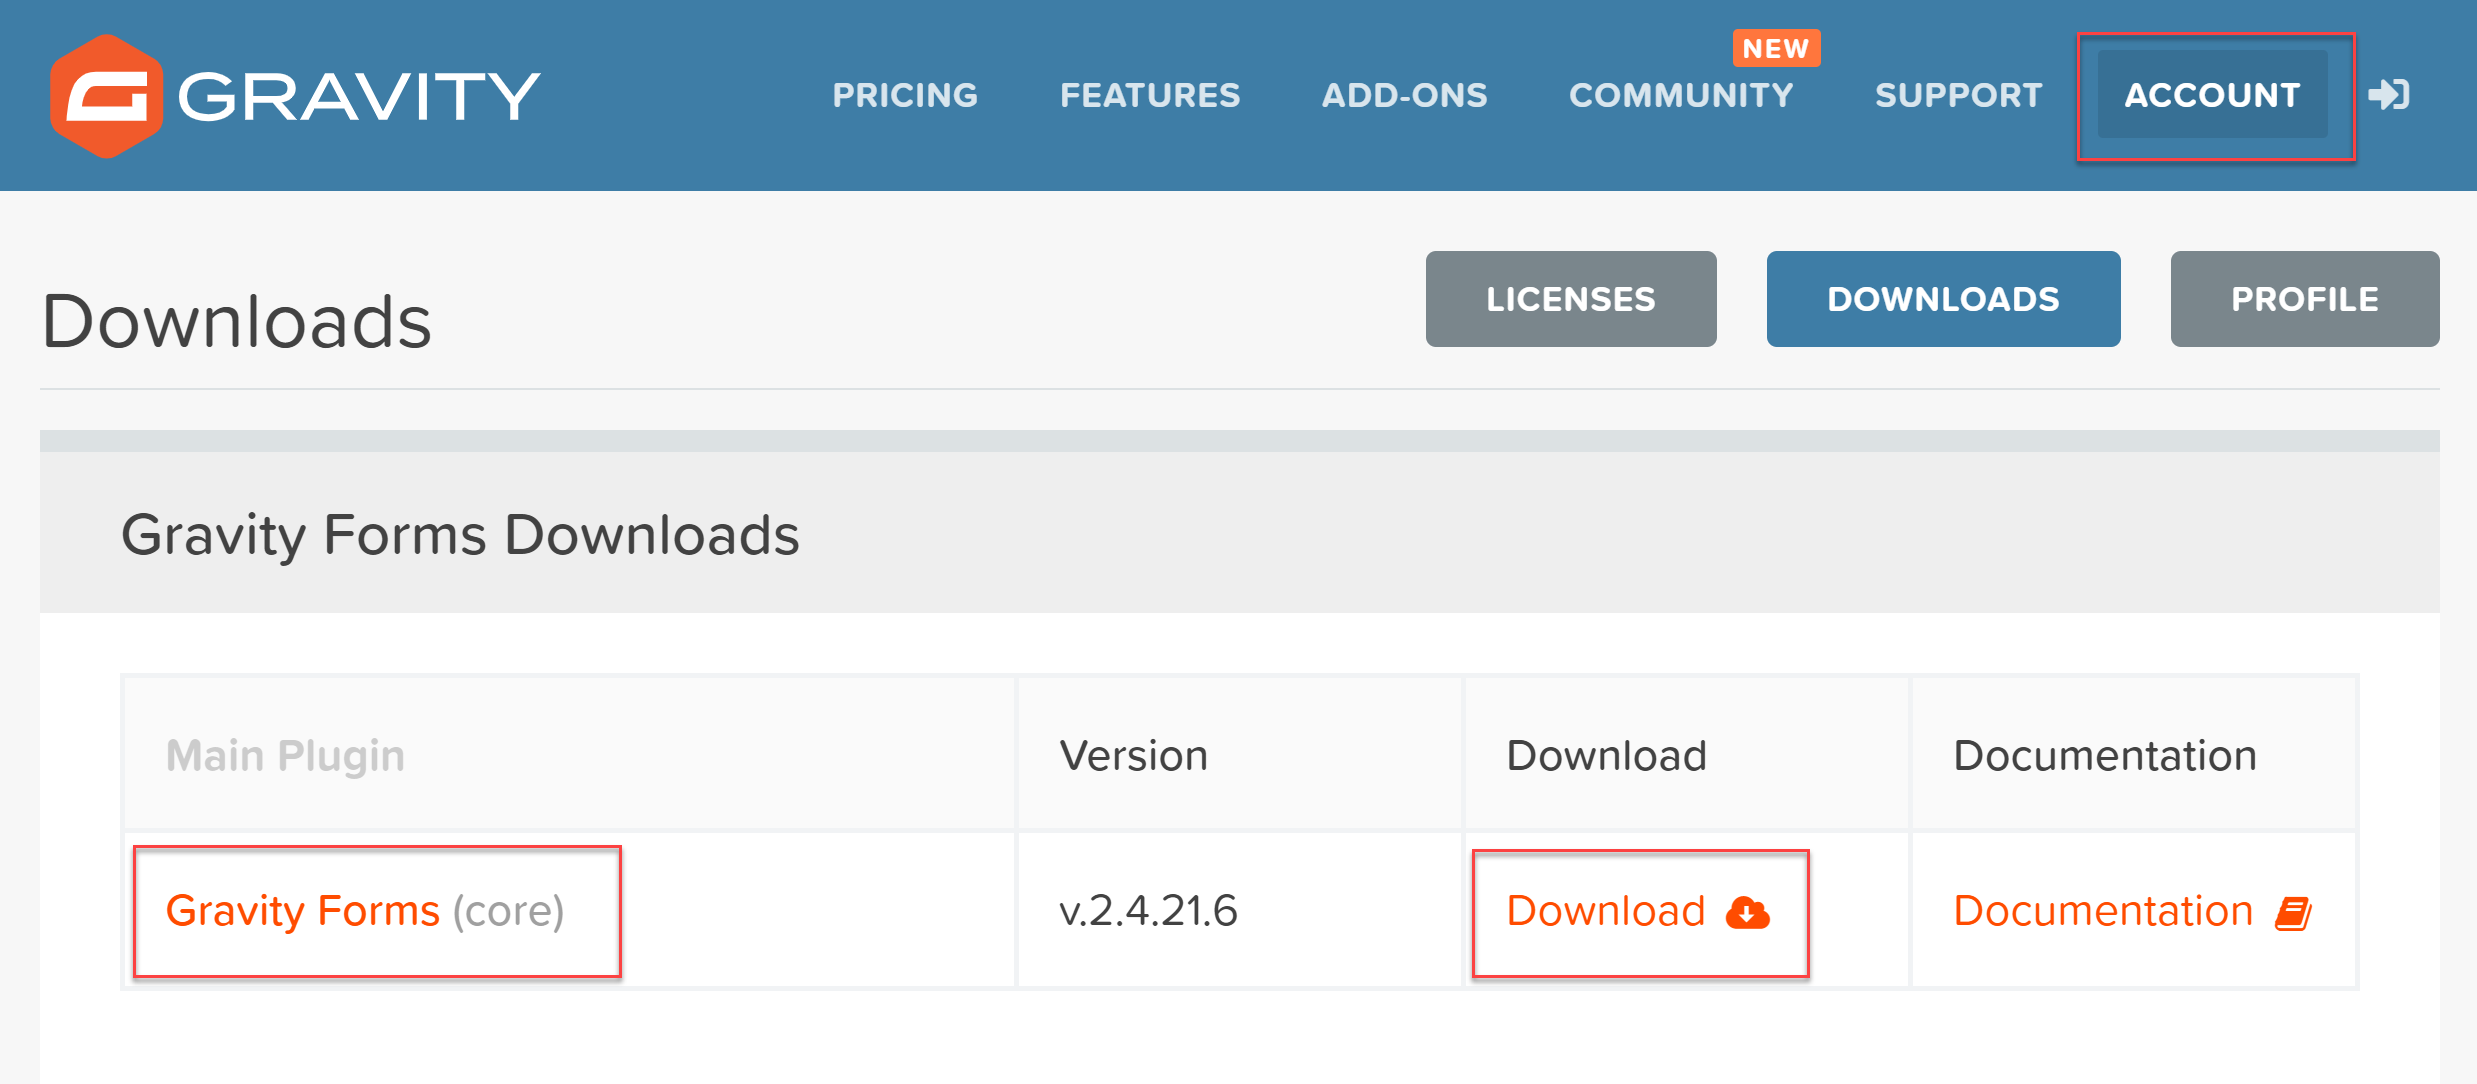Switch to the Licenses tab
This screenshot has width=2477, height=1084.
[x=1571, y=299]
